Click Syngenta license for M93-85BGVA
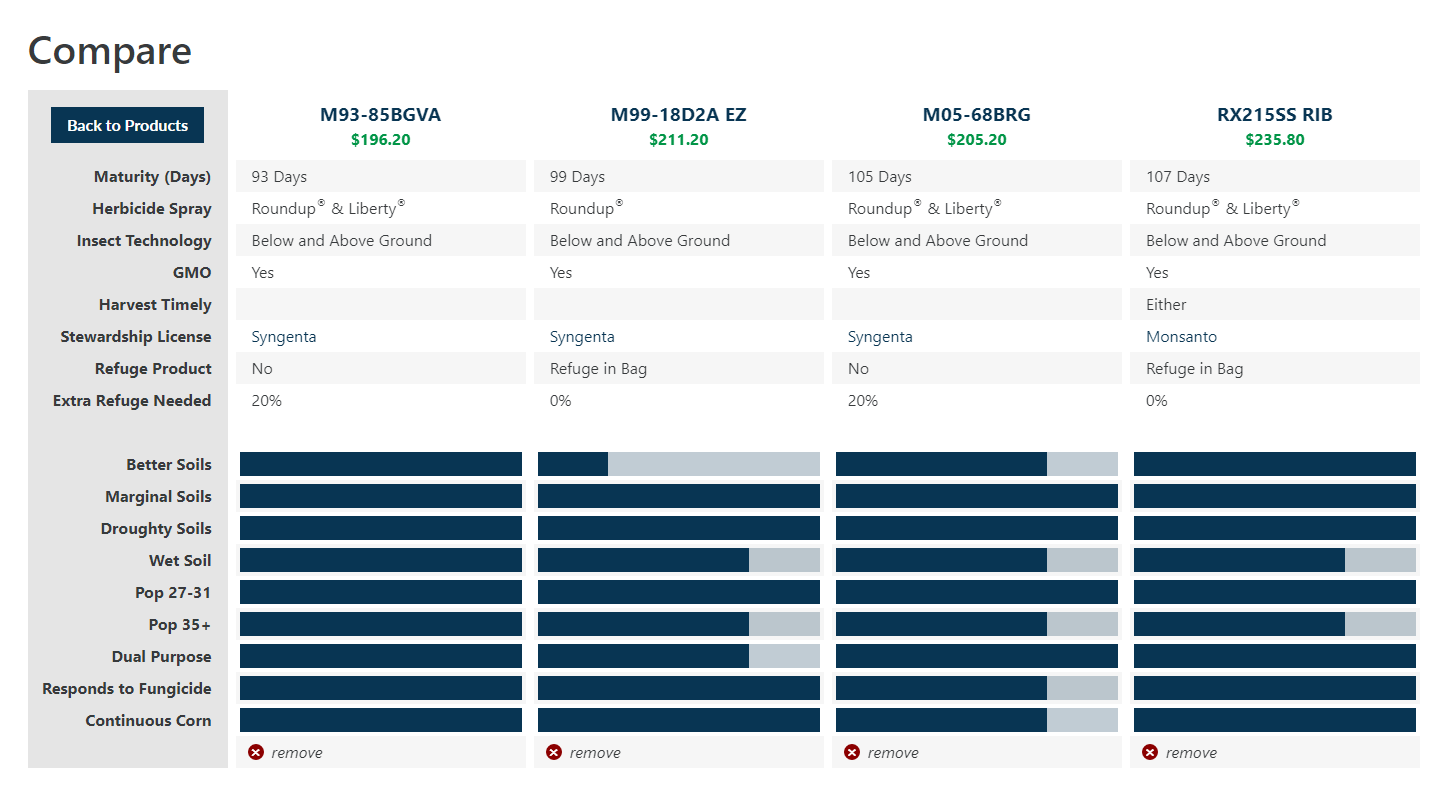 click(284, 337)
